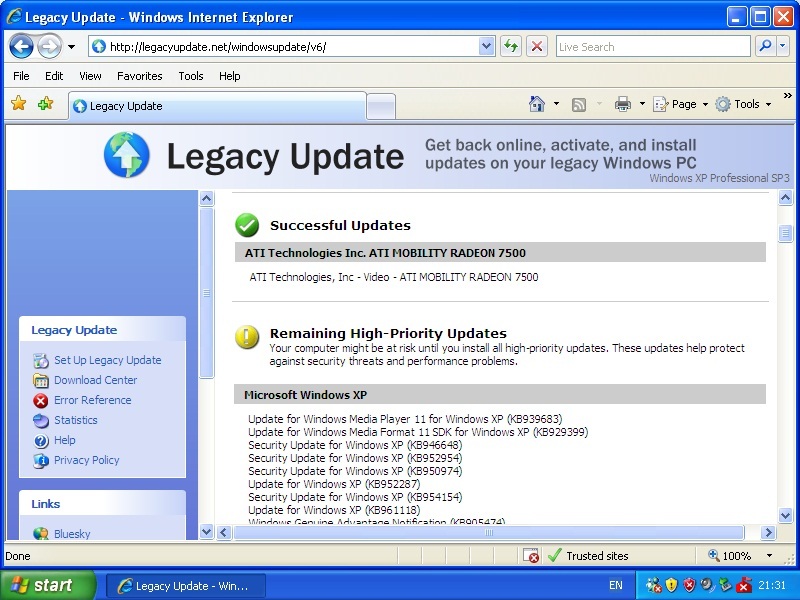Screen dimensions: 800x600
Task: Expand the address bar URL dropdown
Action: (487, 46)
